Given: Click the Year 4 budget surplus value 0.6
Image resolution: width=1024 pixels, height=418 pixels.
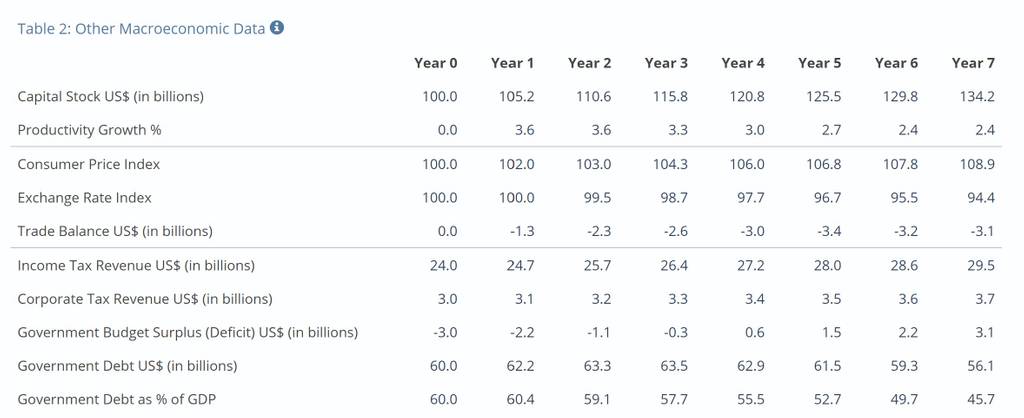Looking at the screenshot, I should point(754,332).
